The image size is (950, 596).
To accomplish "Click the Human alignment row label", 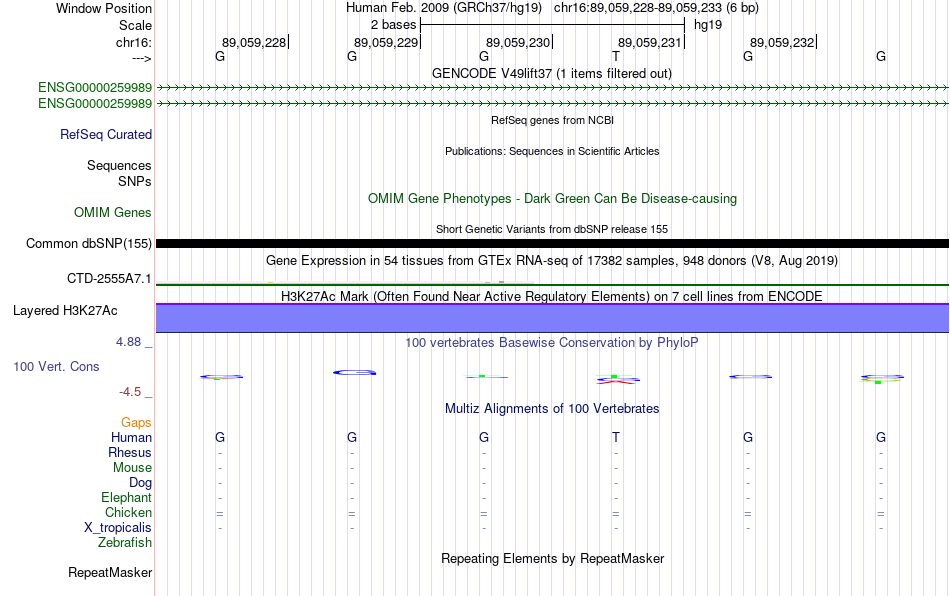I will click(x=131, y=437).
